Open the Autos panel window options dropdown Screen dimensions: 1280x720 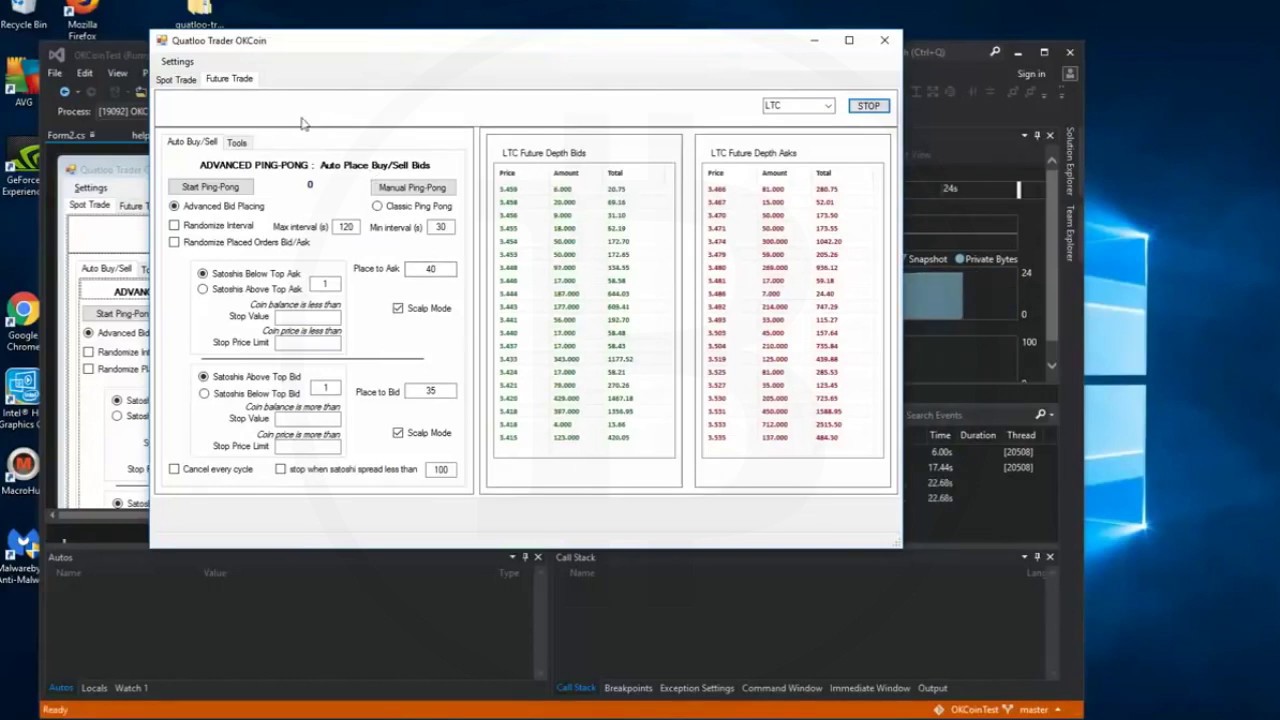512,557
